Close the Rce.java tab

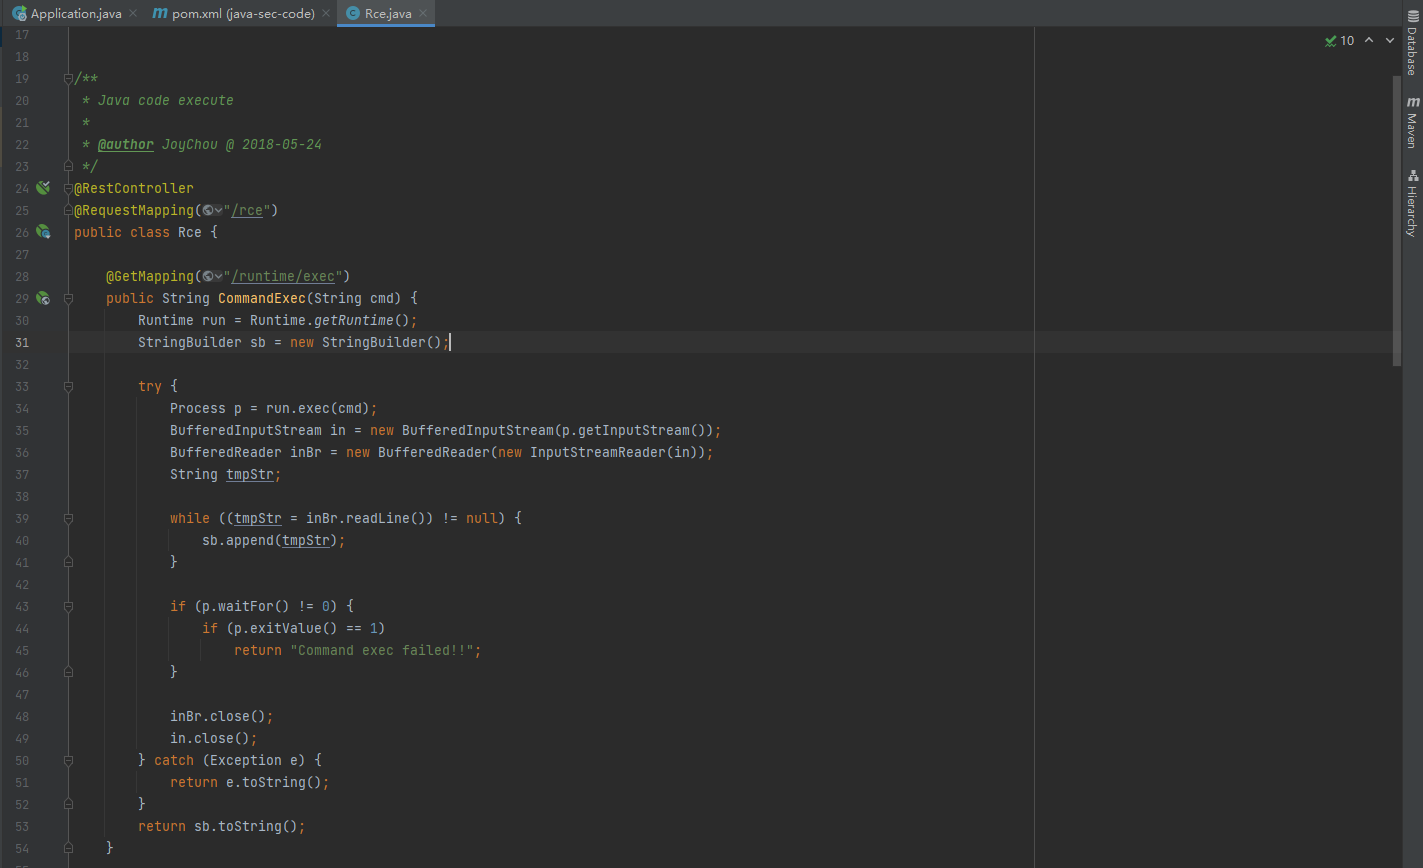pos(421,14)
